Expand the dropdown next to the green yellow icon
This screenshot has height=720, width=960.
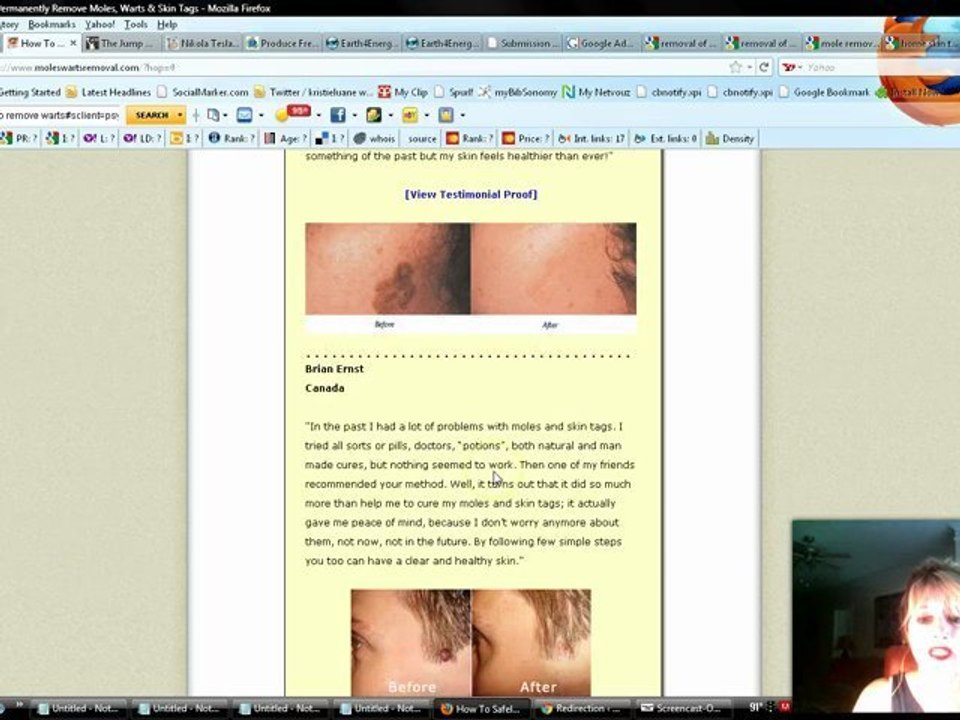(391, 115)
